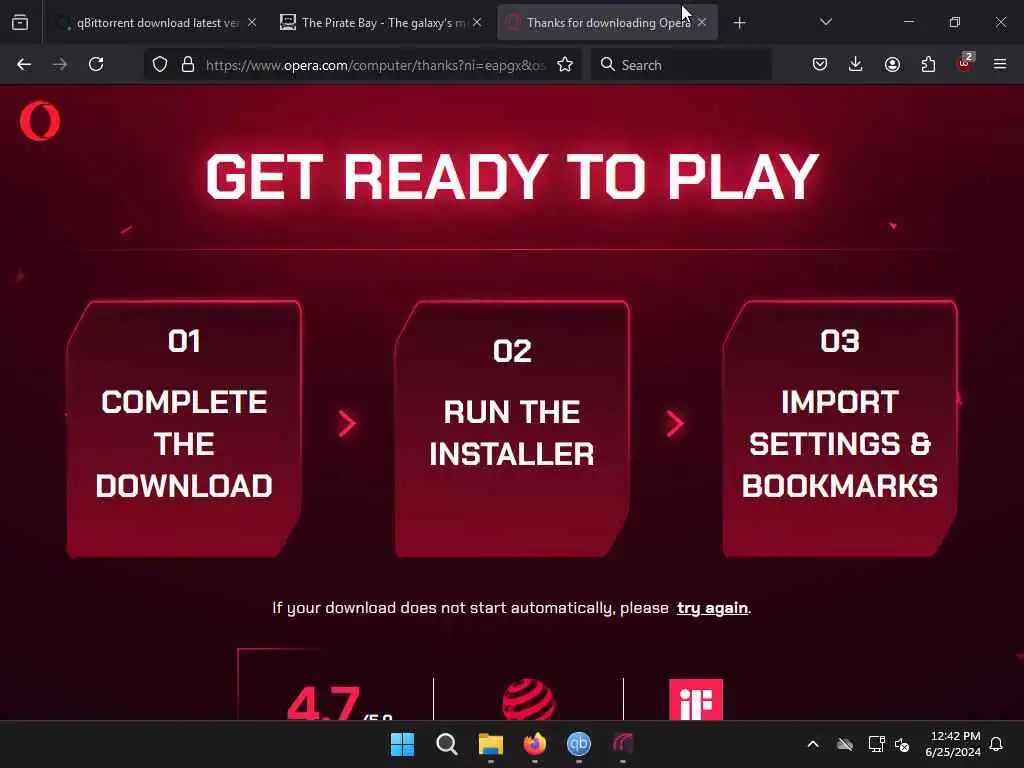
Task: Open network status tray icon
Action: pyautogui.click(x=876, y=744)
